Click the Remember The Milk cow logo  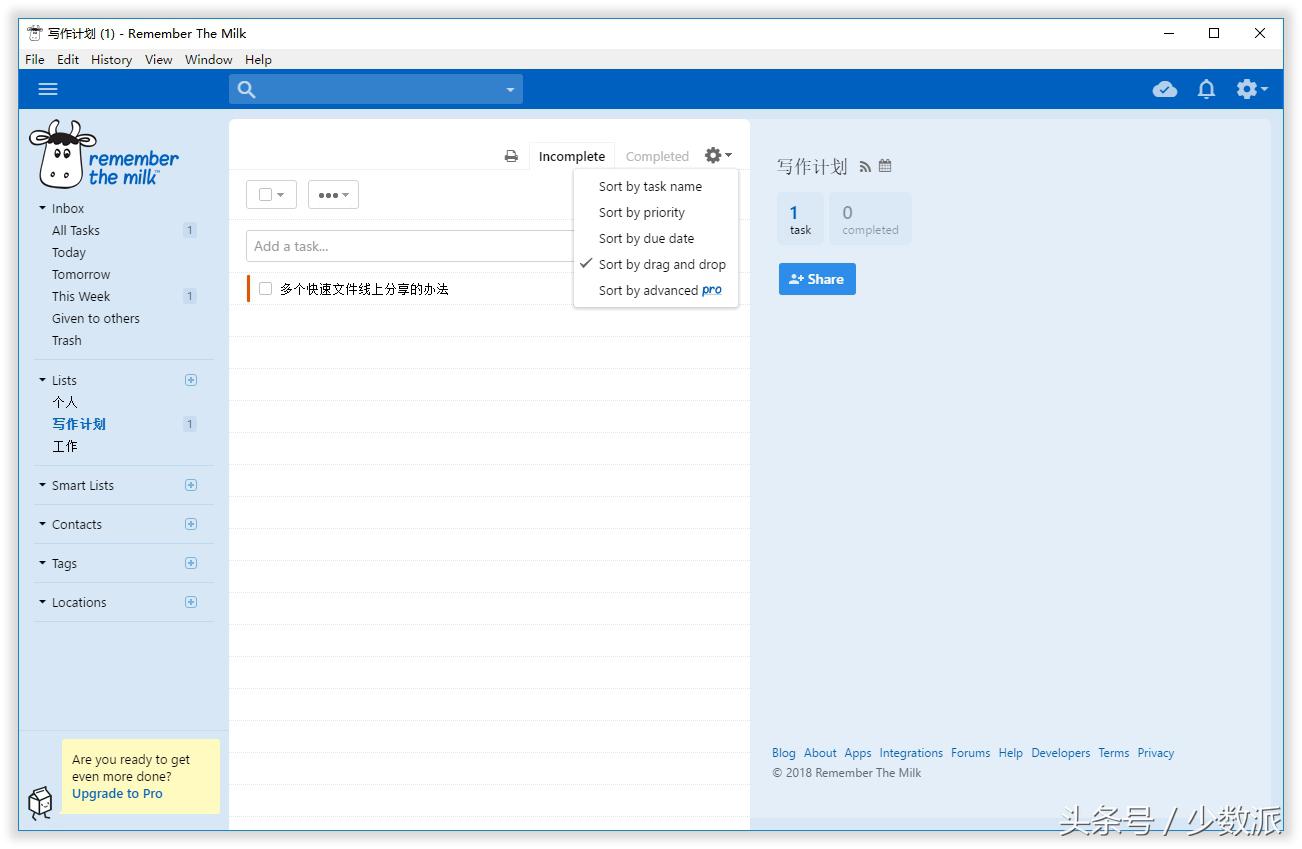point(60,154)
